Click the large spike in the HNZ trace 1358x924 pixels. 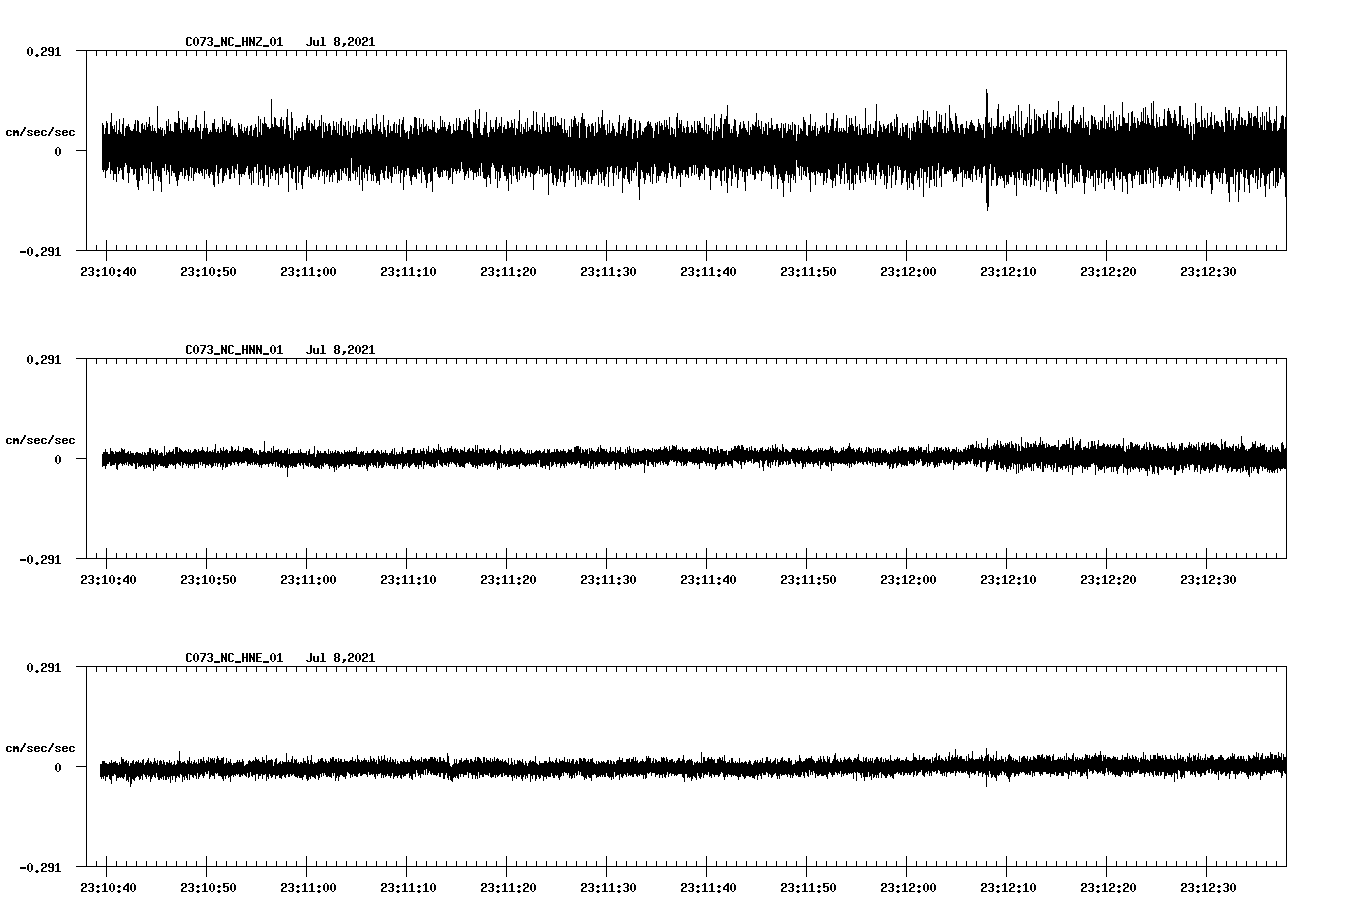pos(987,150)
